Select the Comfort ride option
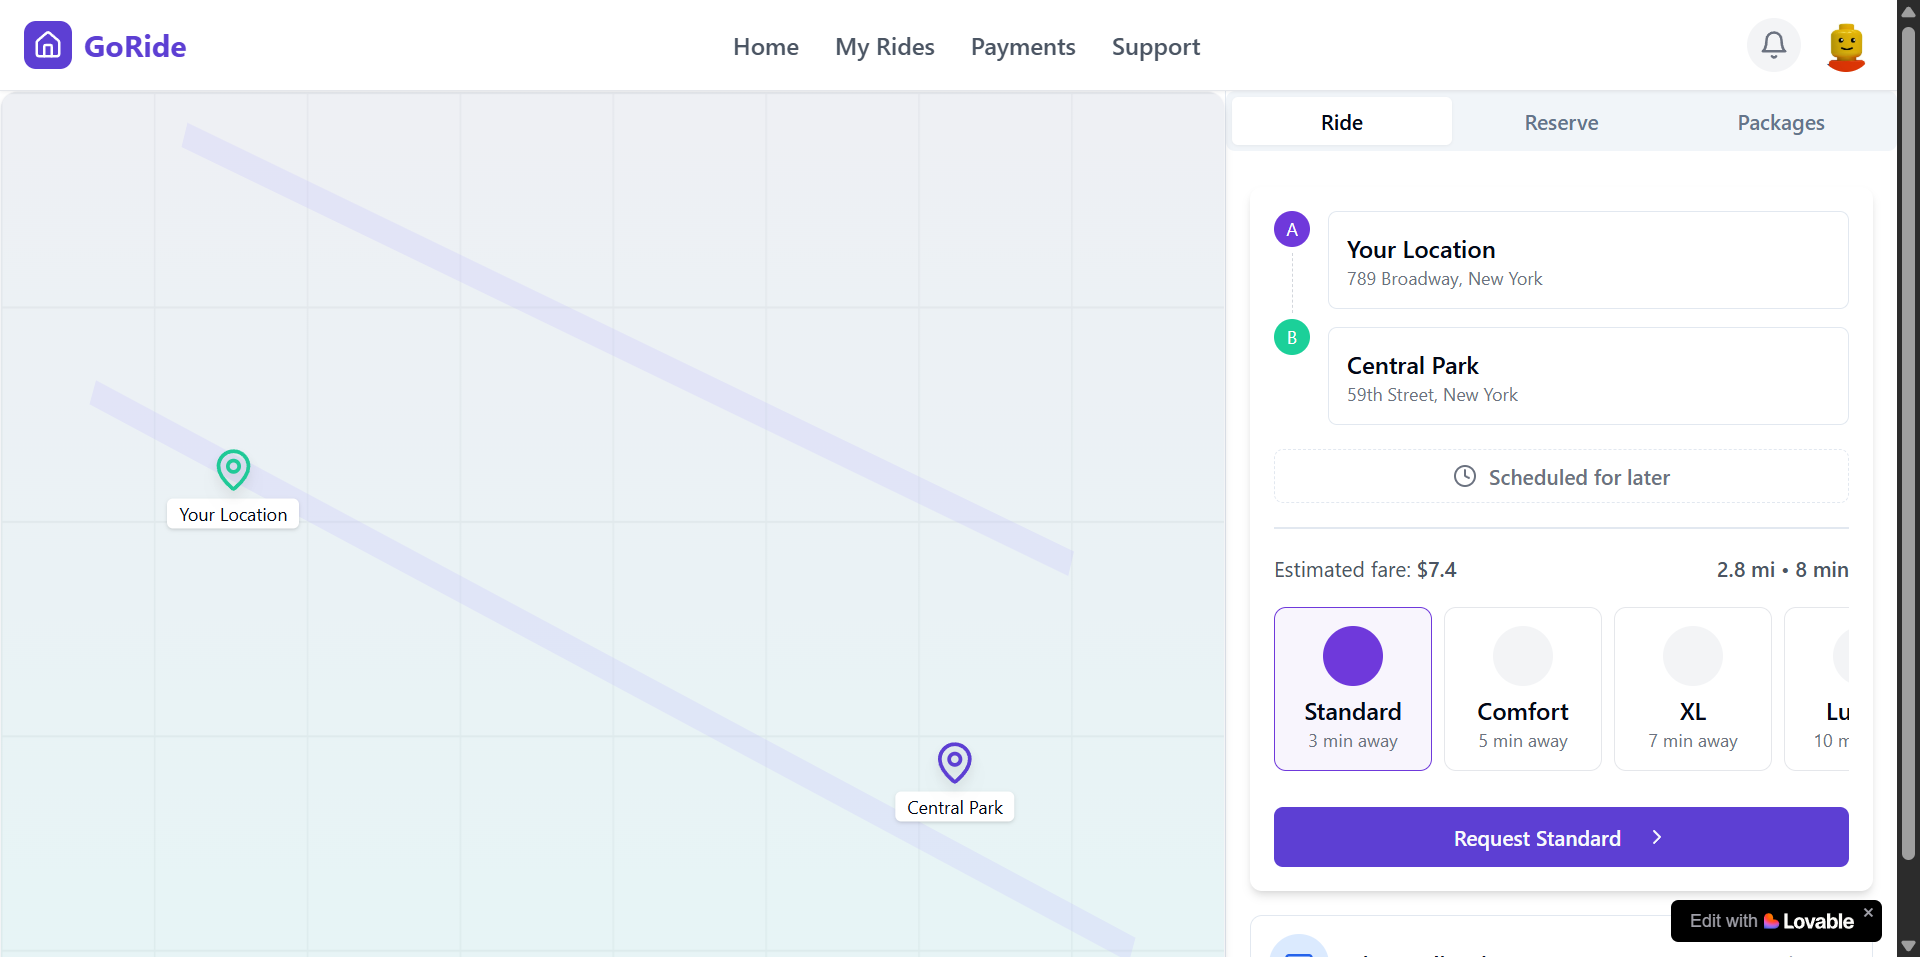This screenshot has width=1920, height=957. coord(1522,689)
